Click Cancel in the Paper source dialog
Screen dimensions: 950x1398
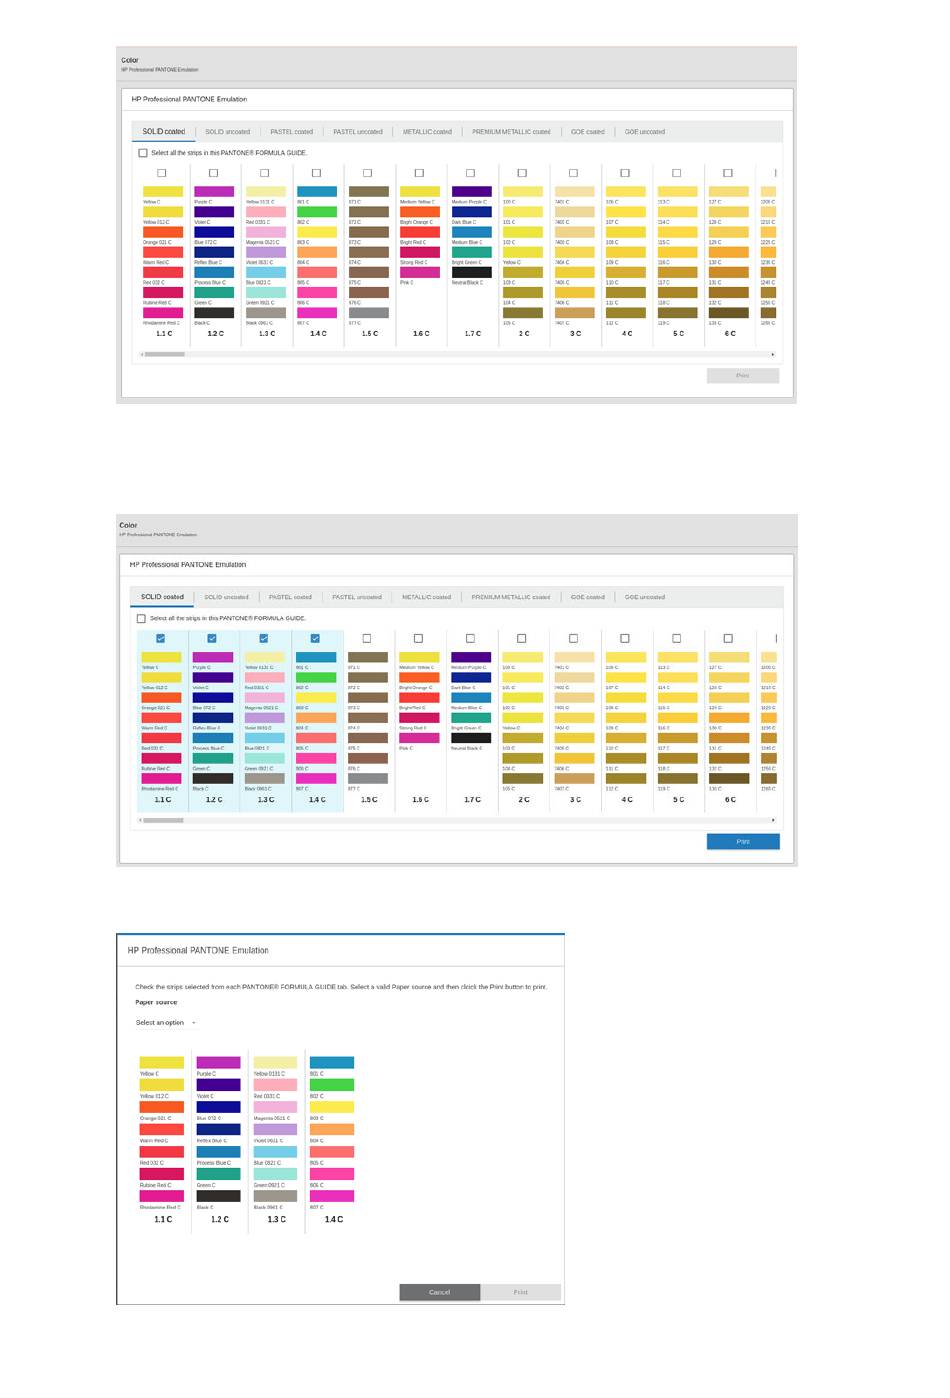(x=440, y=1292)
